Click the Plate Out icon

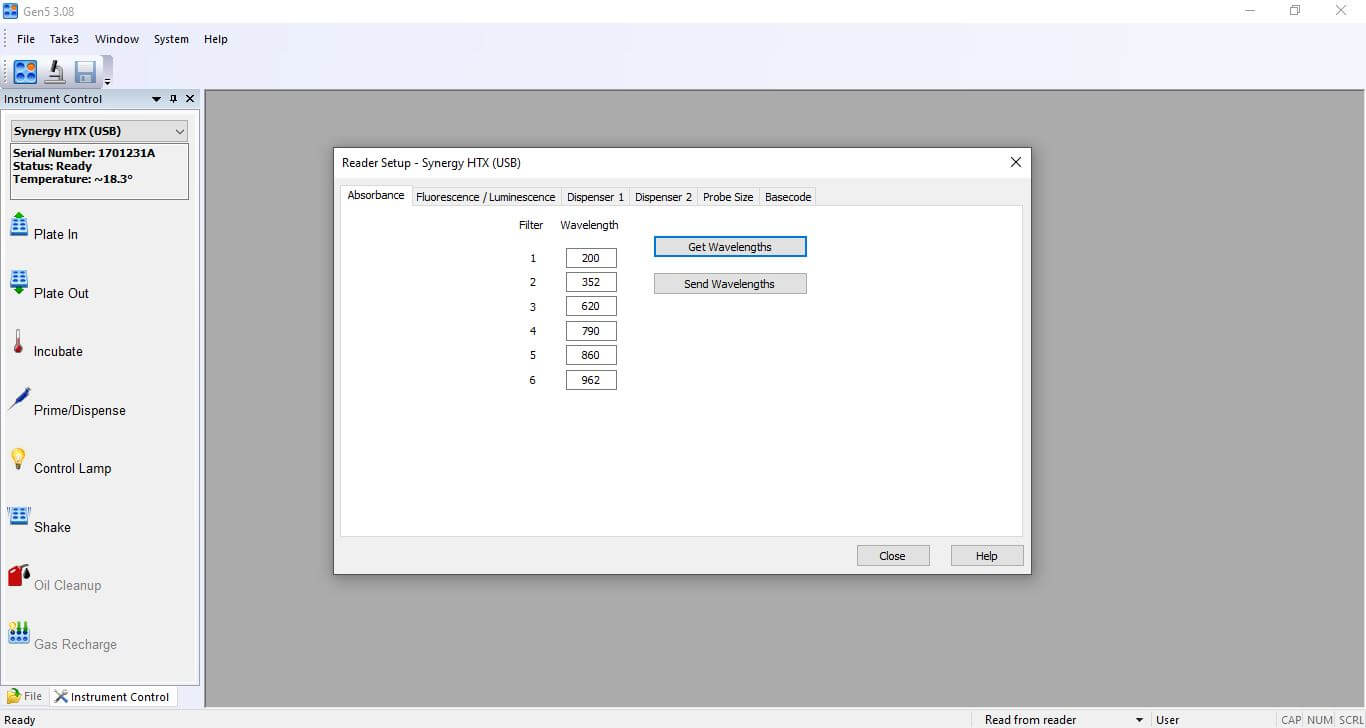point(19,283)
